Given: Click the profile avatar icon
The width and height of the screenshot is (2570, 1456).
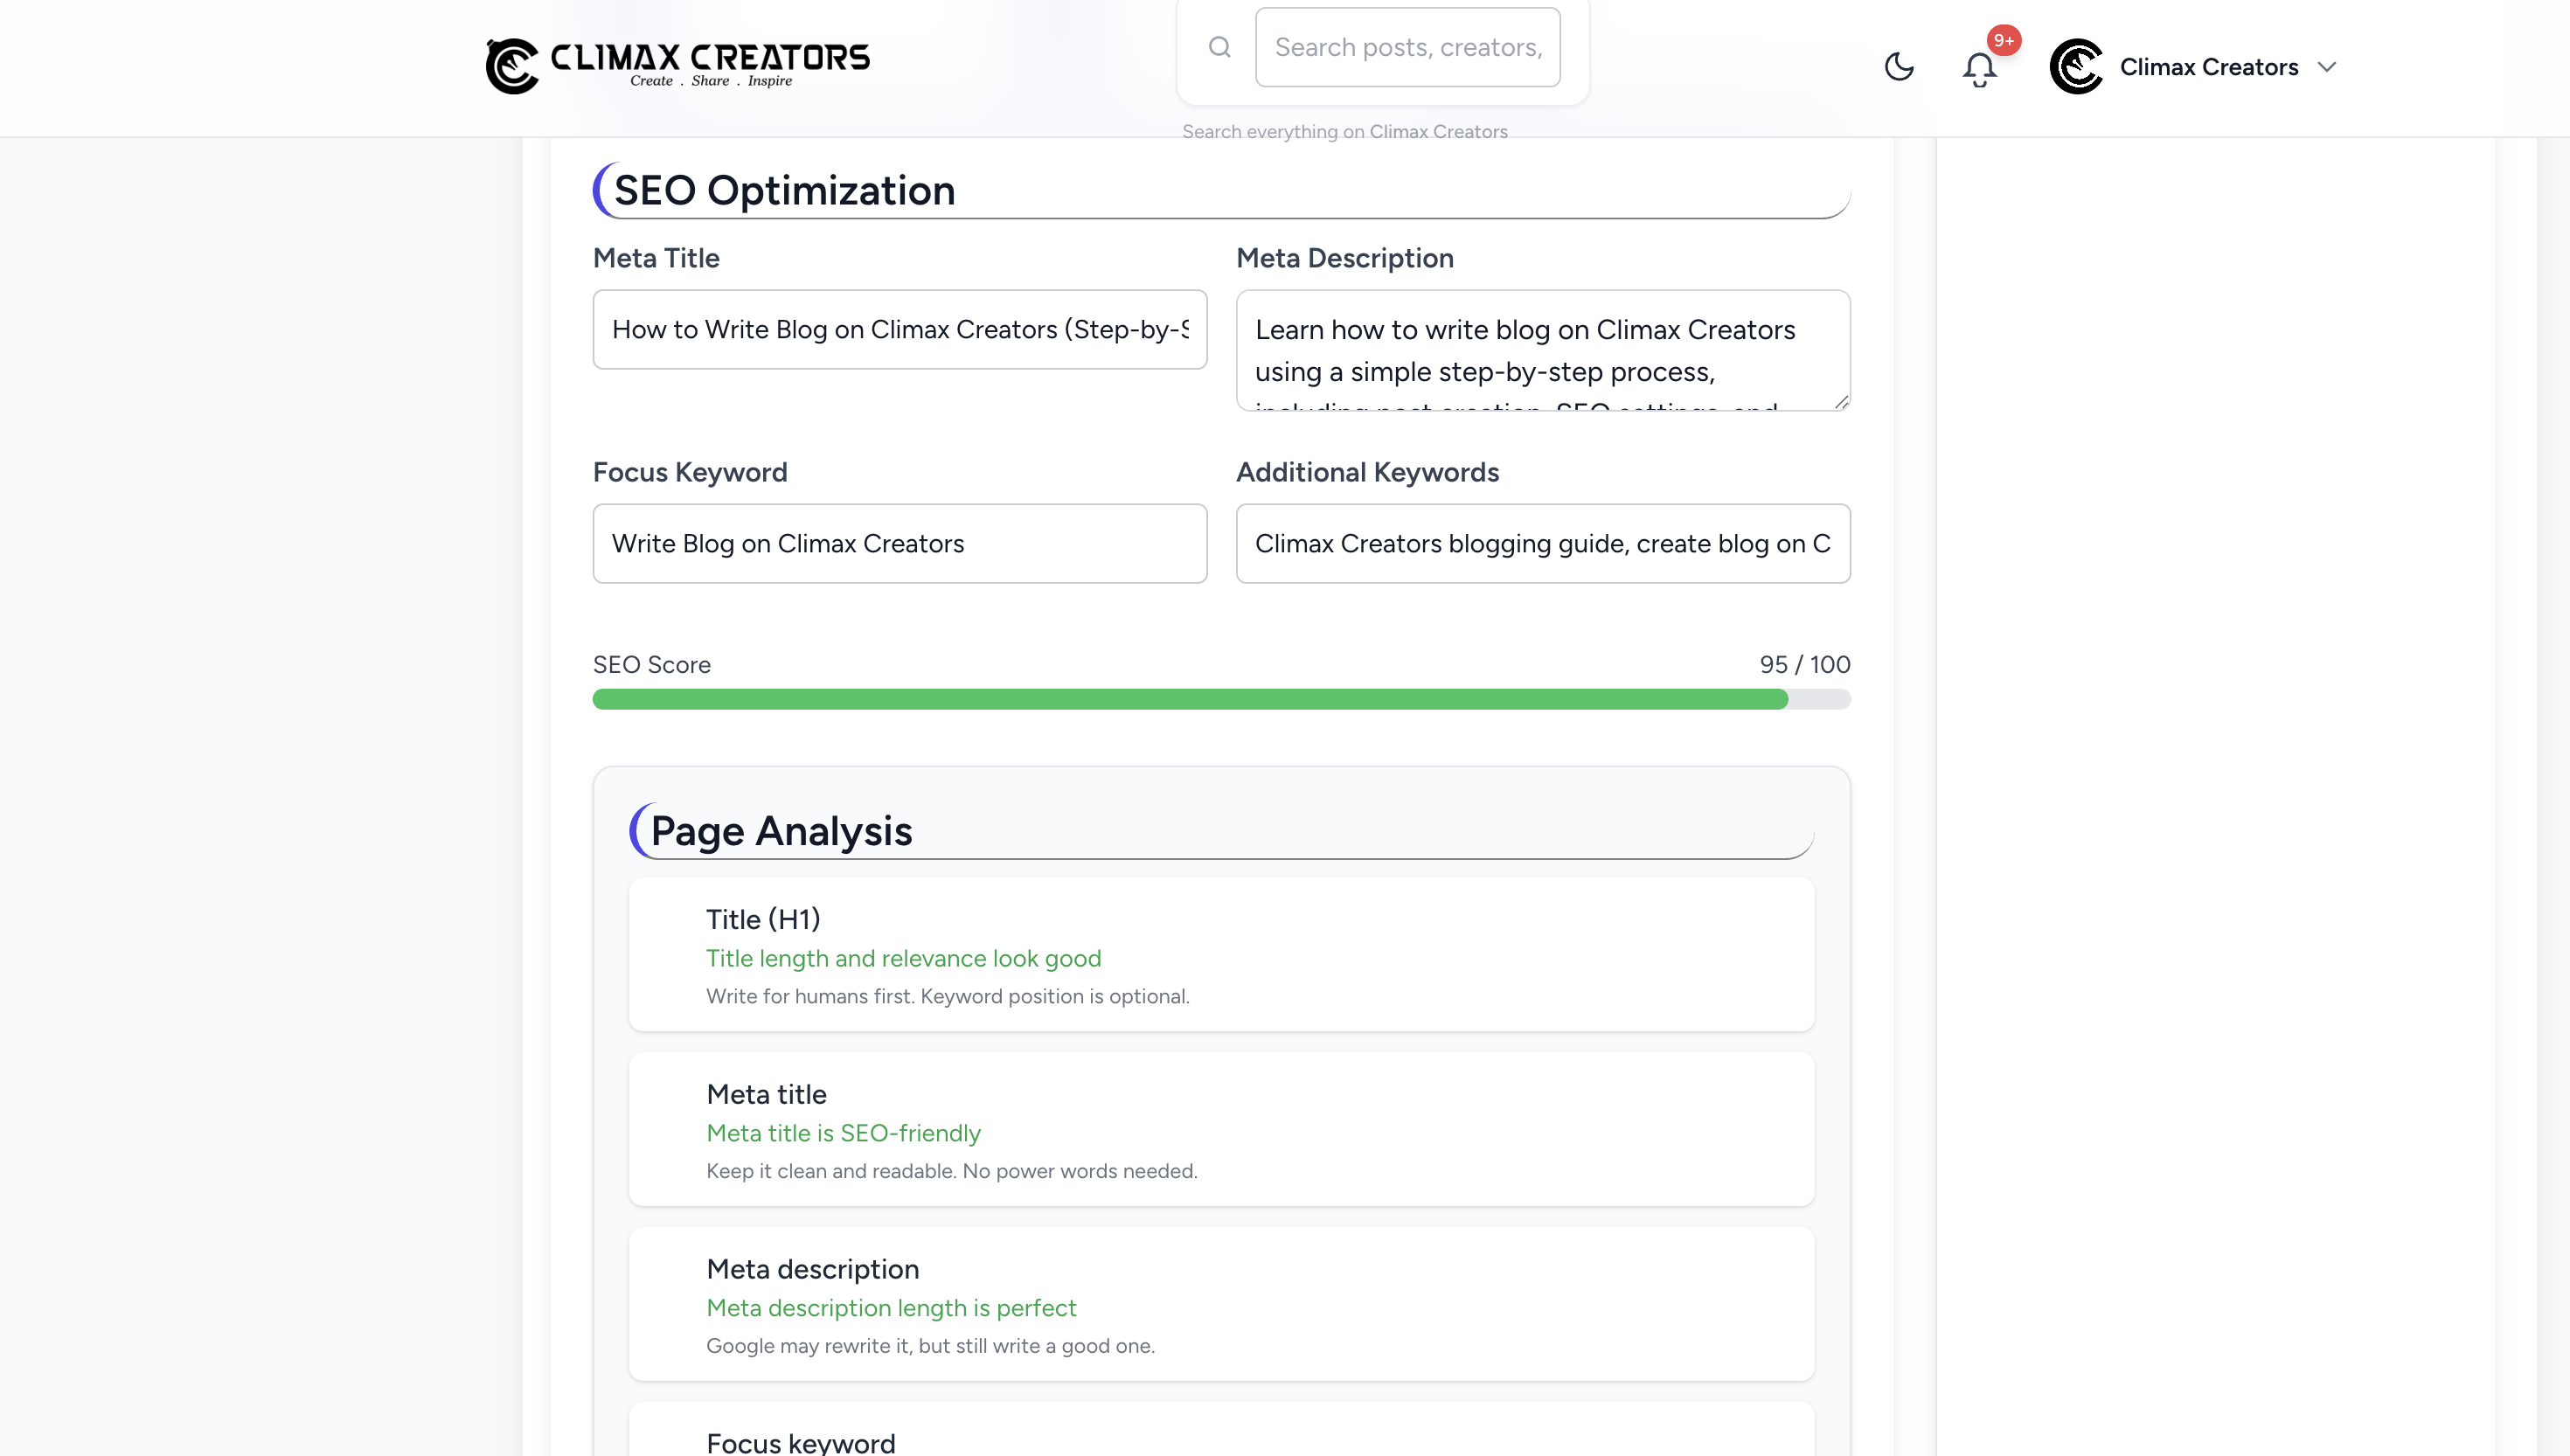Looking at the screenshot, I should coord(2076,67).
